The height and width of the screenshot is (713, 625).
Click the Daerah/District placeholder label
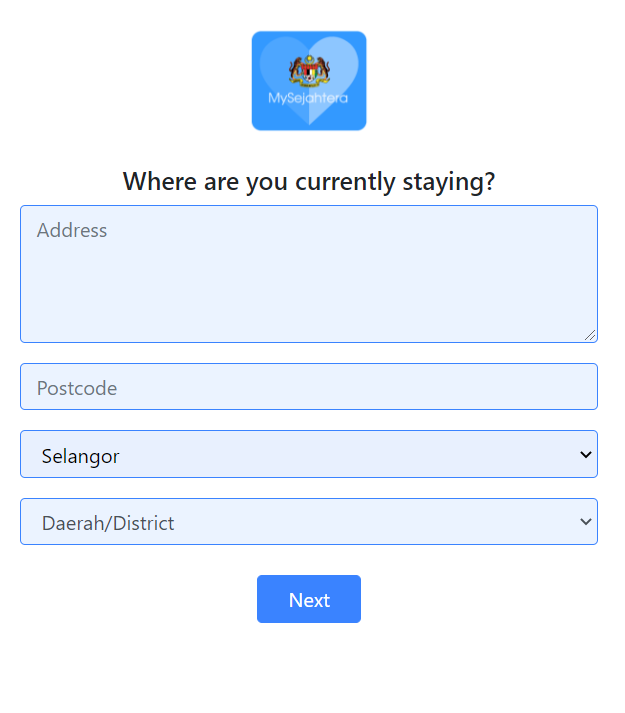tap(108, 523)
